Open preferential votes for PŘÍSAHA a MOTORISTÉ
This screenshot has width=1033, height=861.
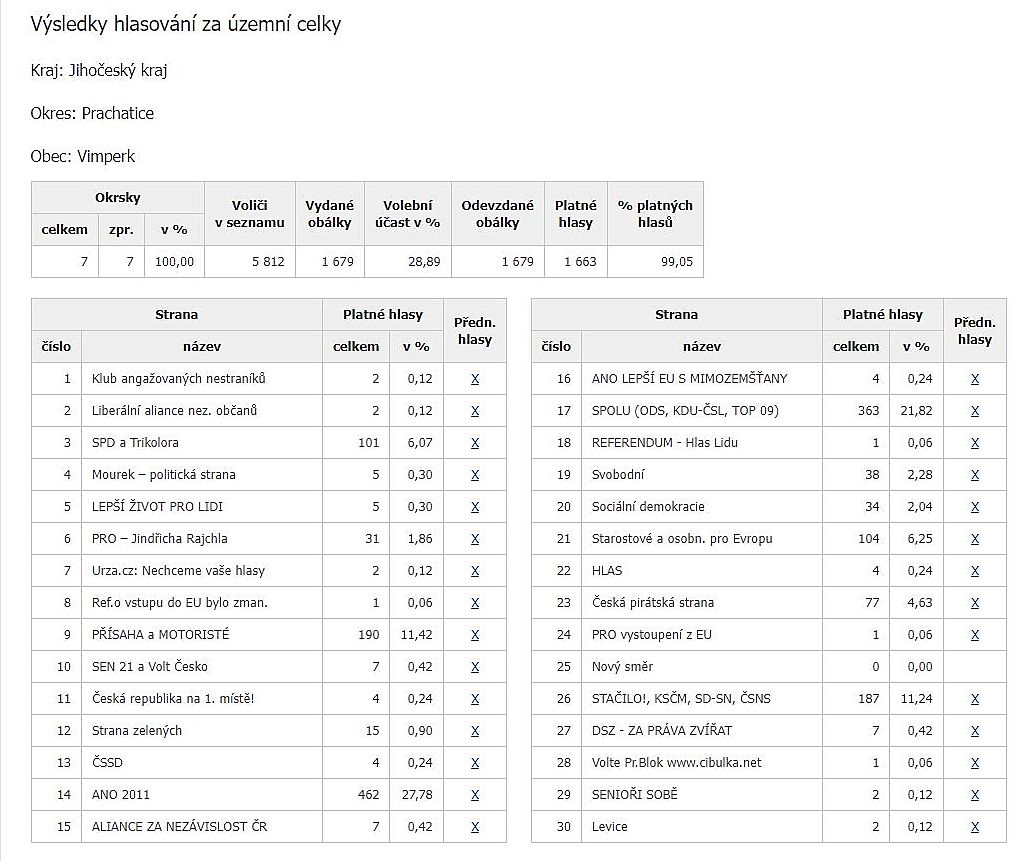(475, 635)
